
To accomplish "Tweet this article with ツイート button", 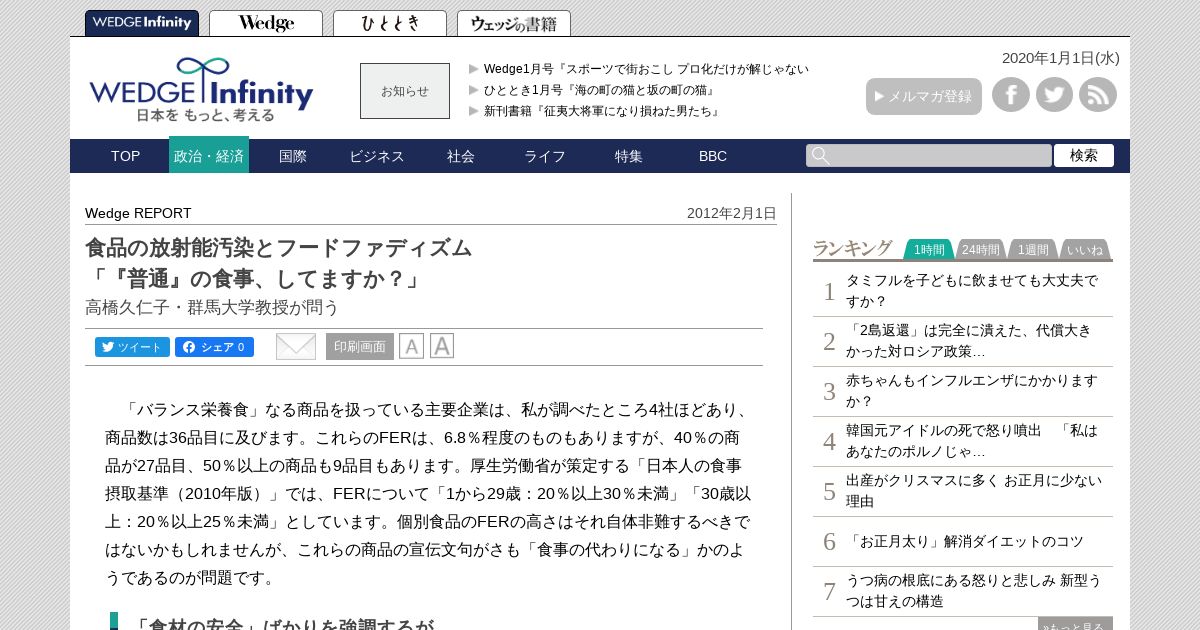I will [x=132, y=347].
